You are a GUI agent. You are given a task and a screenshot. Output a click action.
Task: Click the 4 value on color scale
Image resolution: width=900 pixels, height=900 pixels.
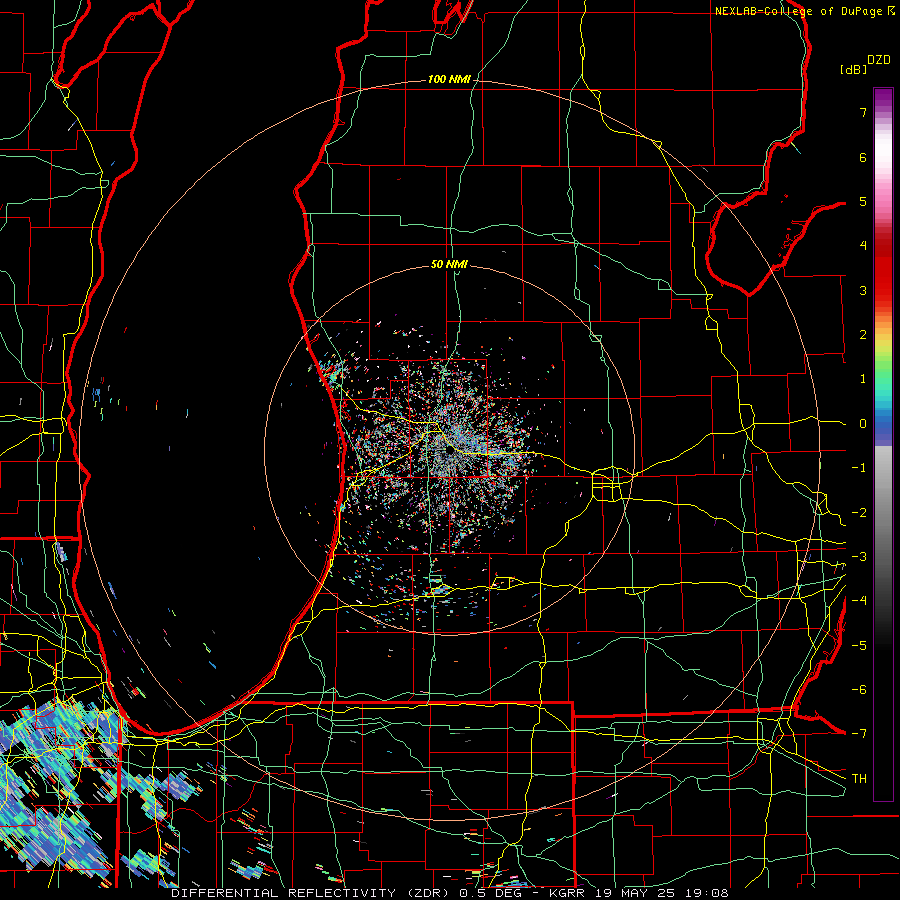pos(863,246)
